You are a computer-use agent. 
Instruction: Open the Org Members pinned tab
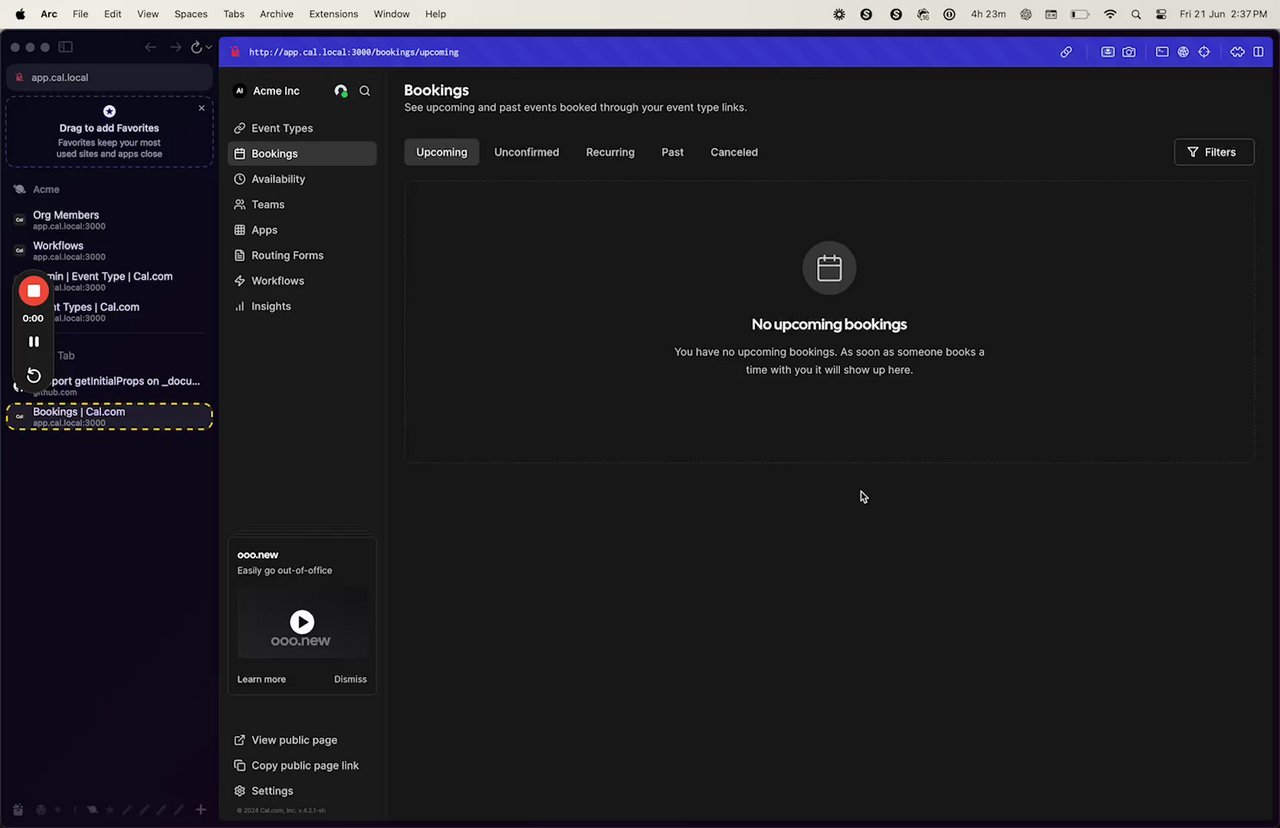coord(109,220)
